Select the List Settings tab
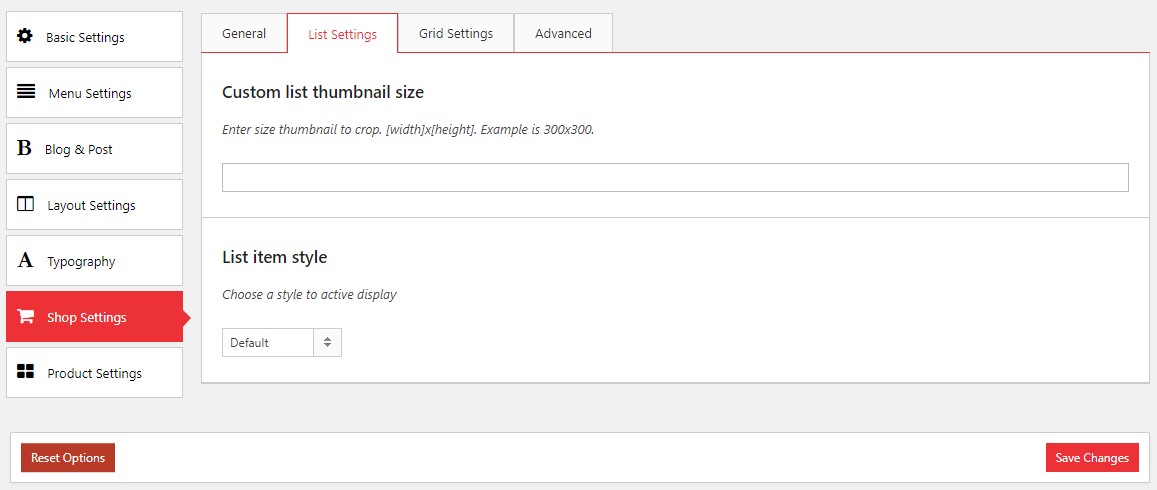 [342, 34]
